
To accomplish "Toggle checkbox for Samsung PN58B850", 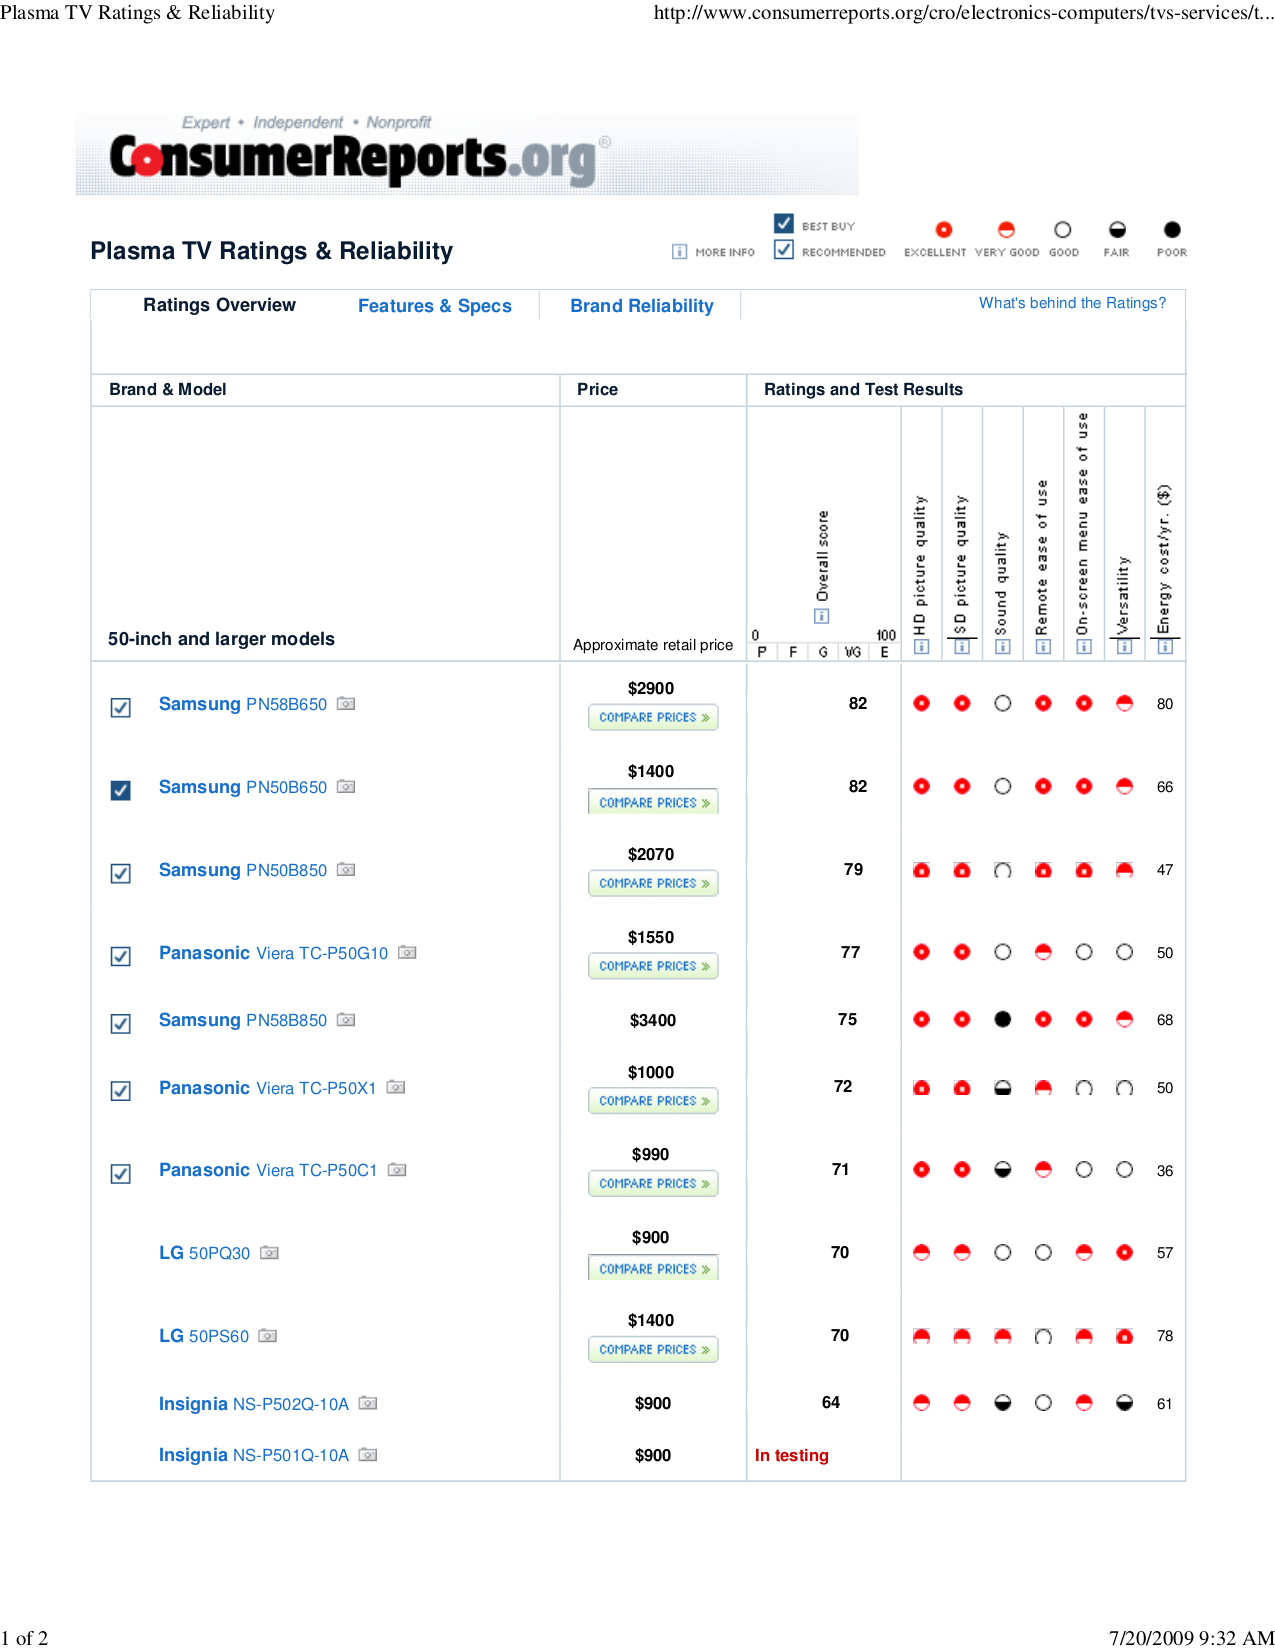I will point(121,1024).
